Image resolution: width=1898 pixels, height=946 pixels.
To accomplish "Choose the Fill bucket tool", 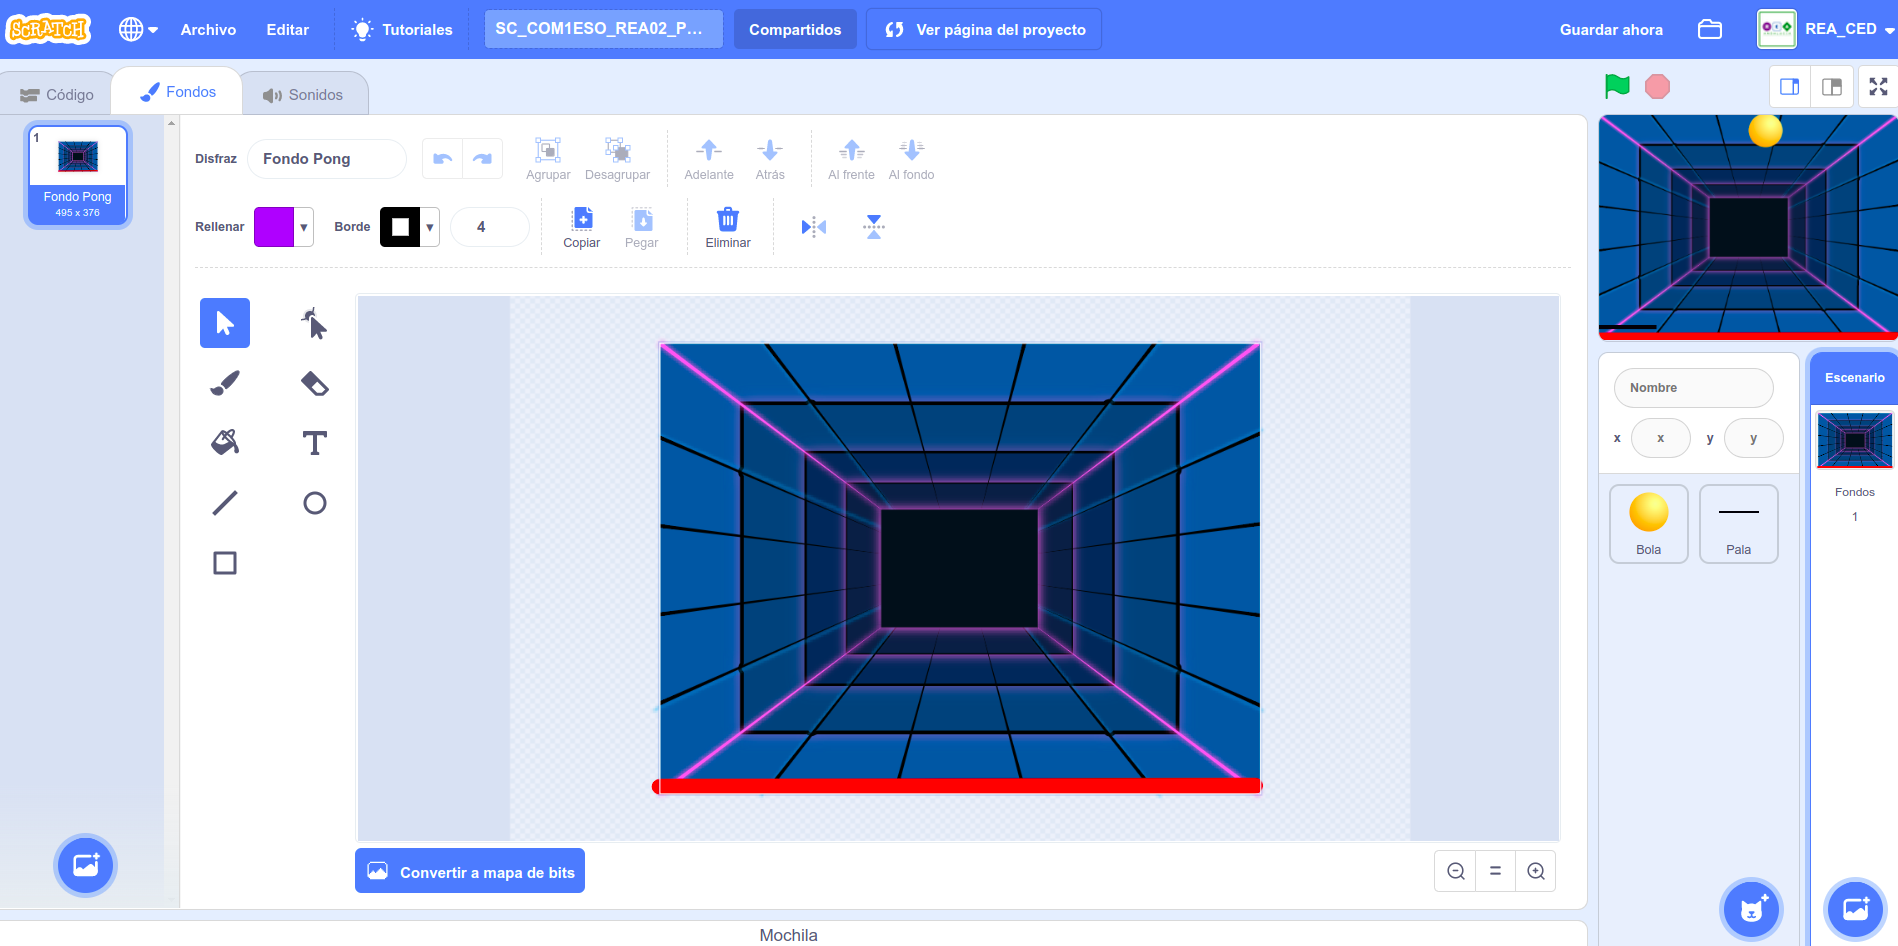I will coord(225,443).
